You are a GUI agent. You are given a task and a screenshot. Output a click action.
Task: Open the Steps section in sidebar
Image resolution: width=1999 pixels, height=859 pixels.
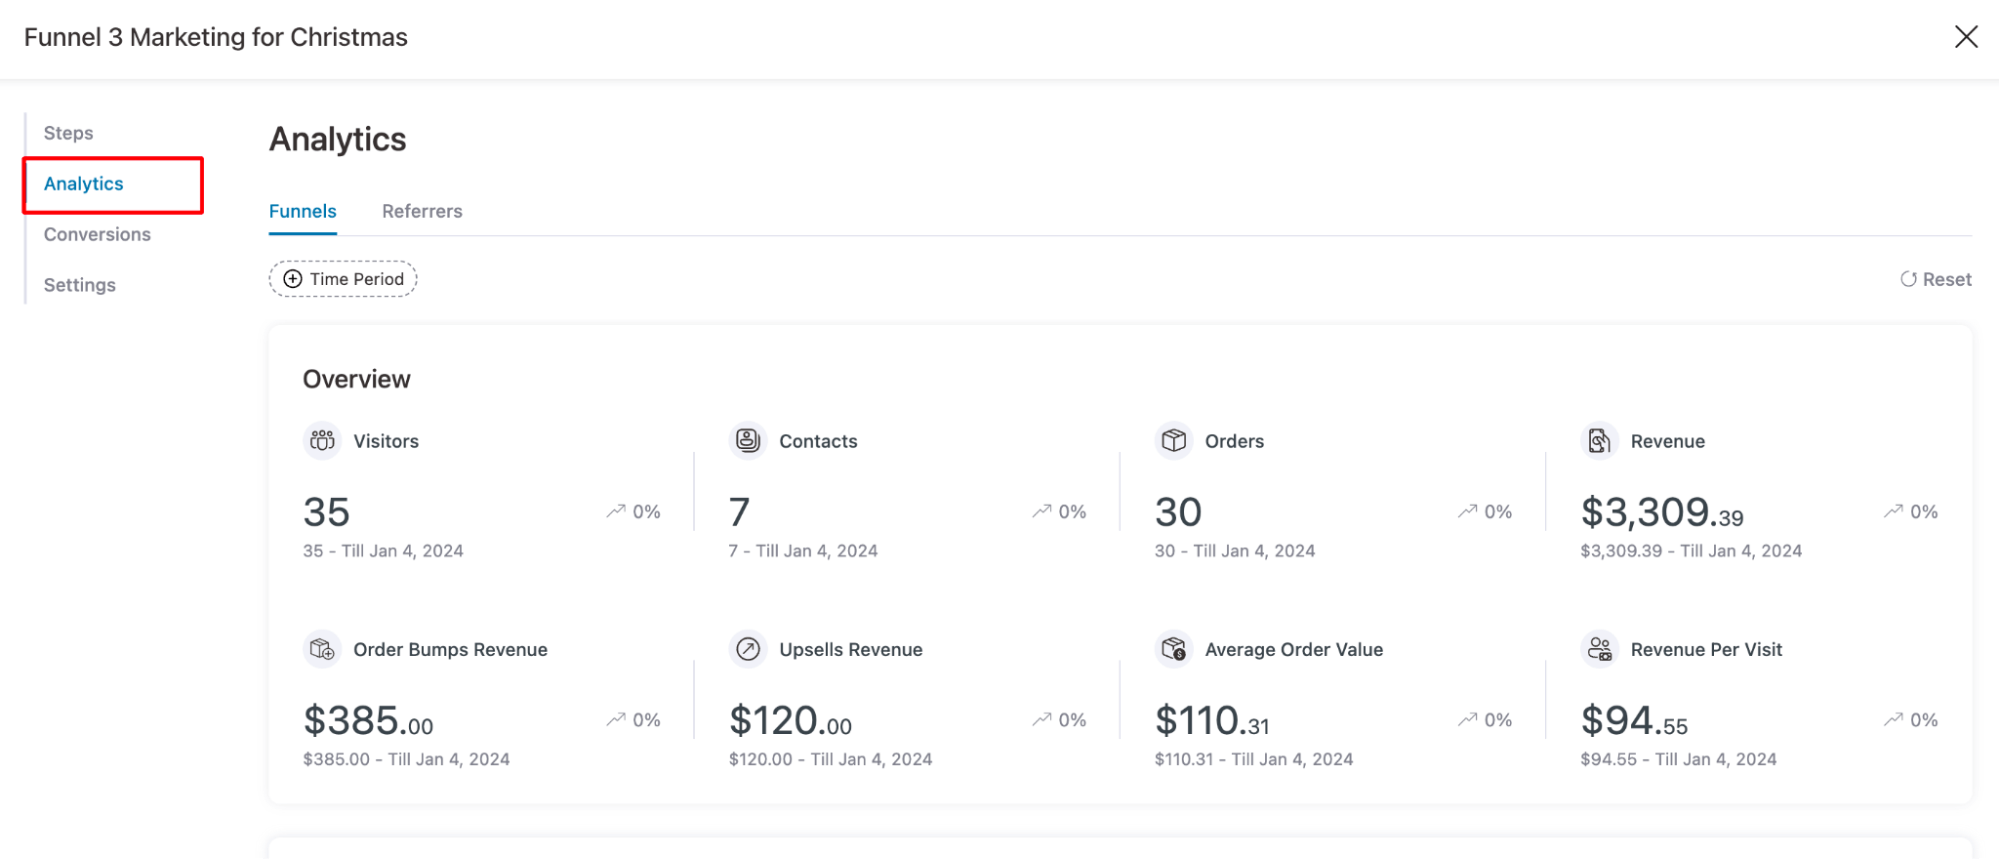[68, 133]
